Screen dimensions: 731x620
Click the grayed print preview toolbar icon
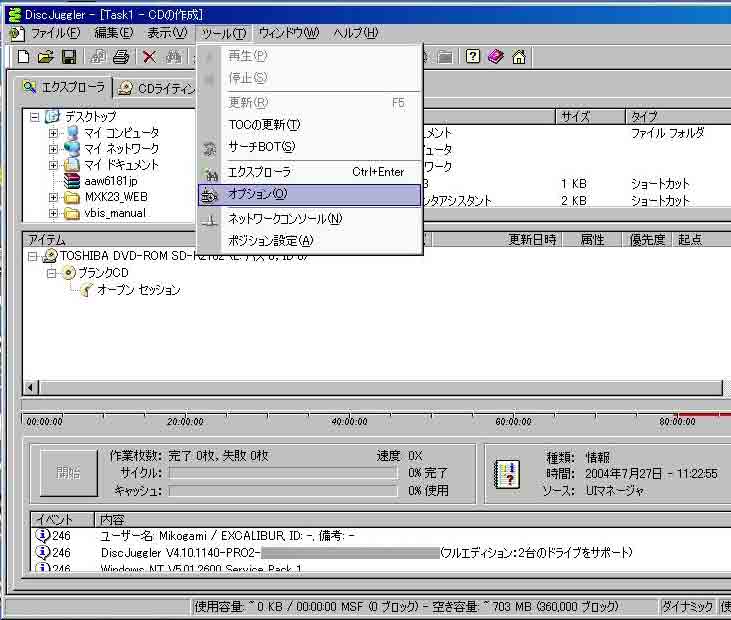[x=97, y=57]
